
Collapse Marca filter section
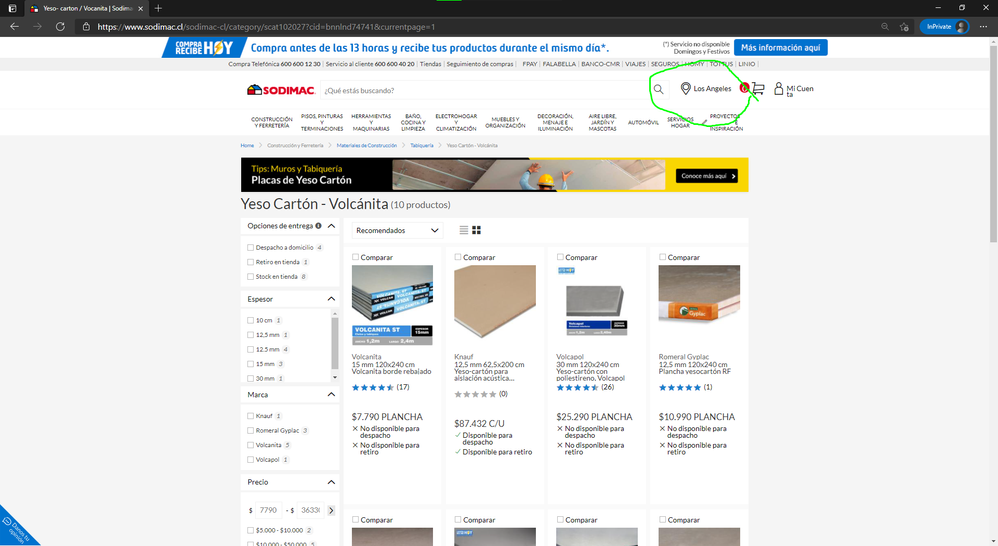[331, 395]
